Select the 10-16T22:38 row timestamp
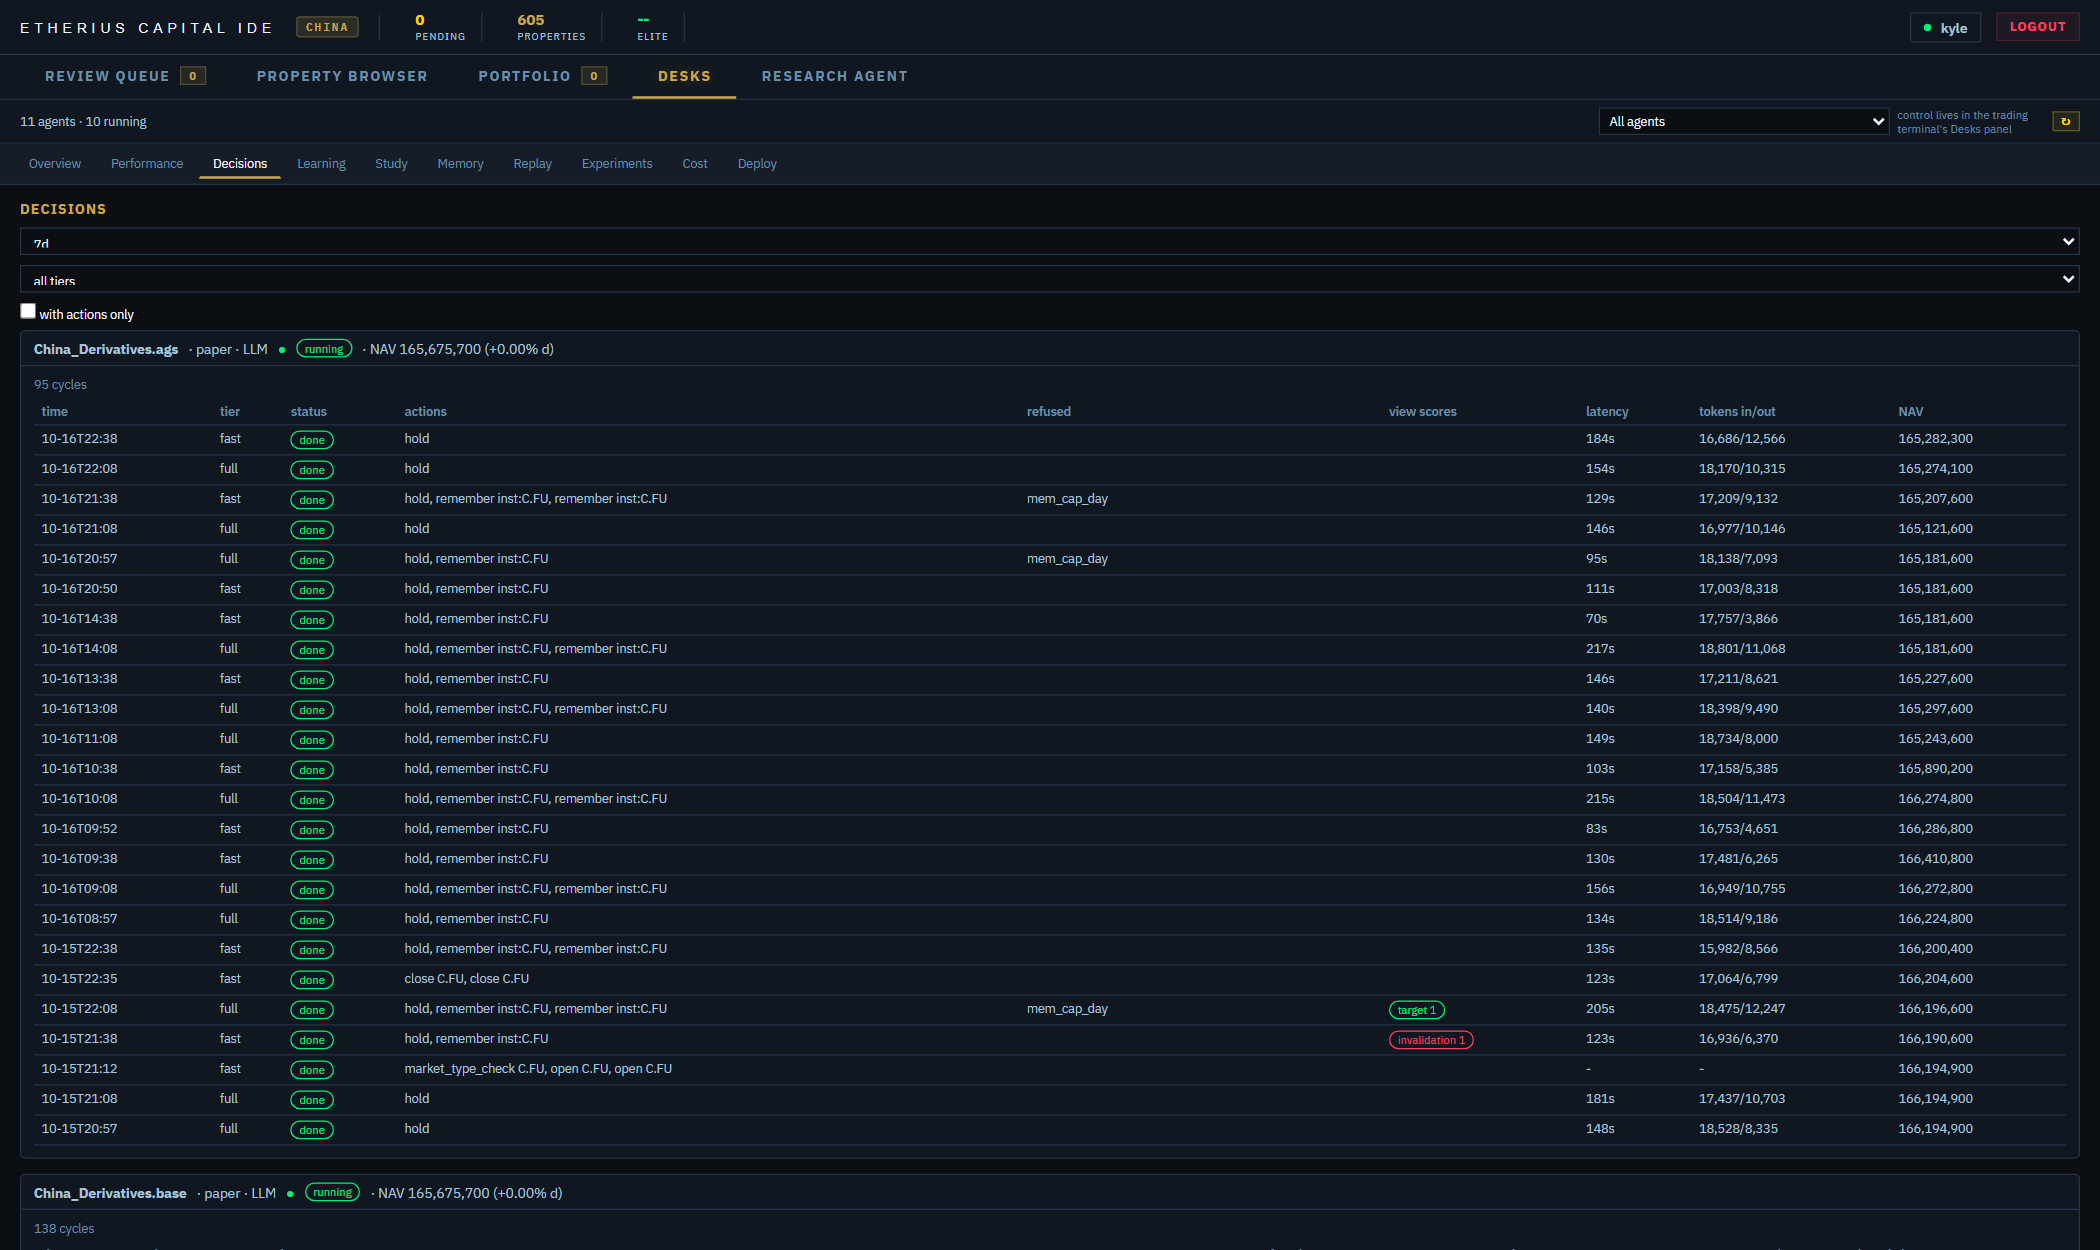The height and width of the screenshot is (1250, 2100). coord(79,439)
